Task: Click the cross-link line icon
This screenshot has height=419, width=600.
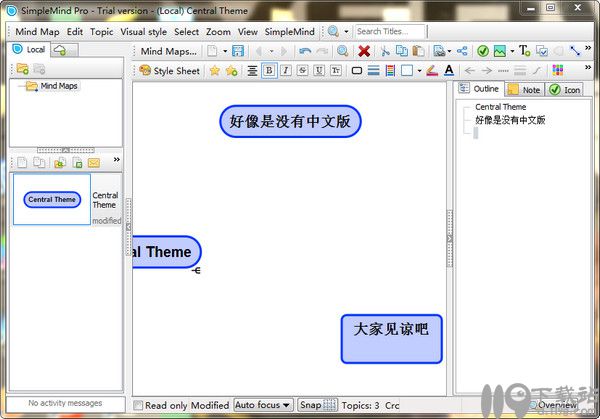Action: [575, 51]
